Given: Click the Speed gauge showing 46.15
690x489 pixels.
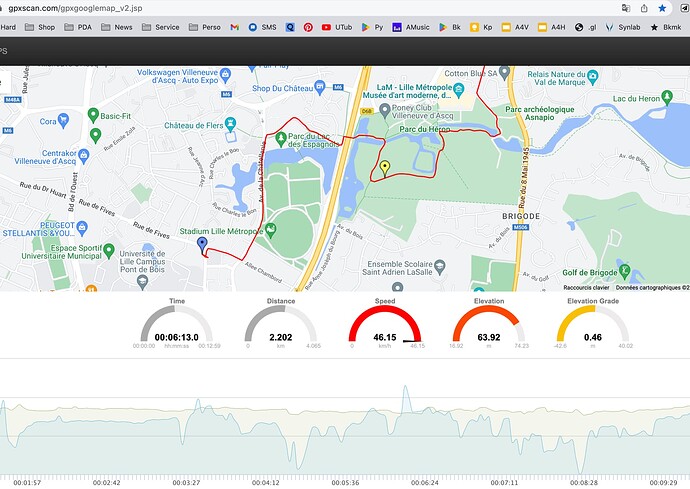Looking at the screenshot, I should pyautogui.click(x=385, y=327).
